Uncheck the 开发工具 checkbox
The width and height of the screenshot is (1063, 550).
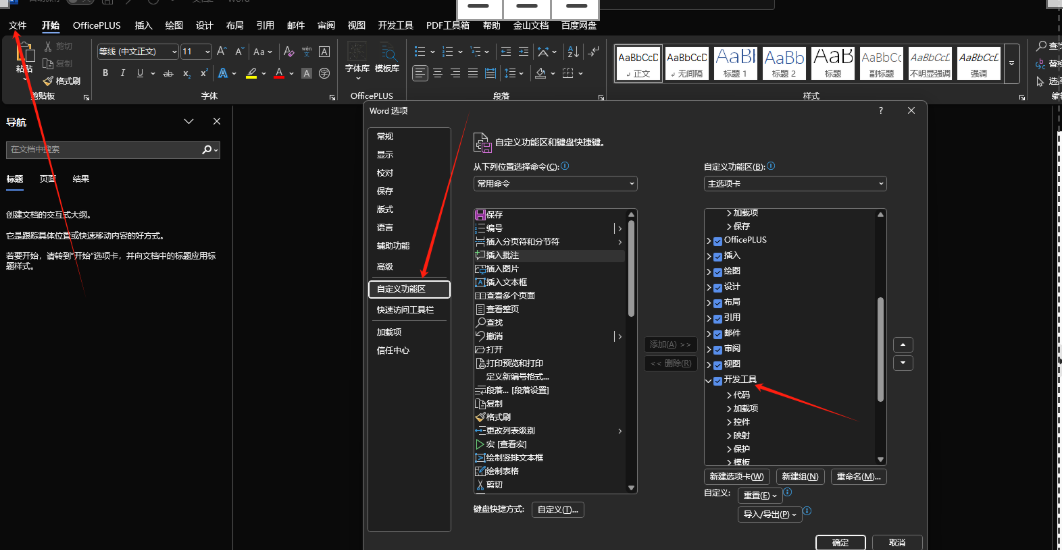tap(718, 380)
